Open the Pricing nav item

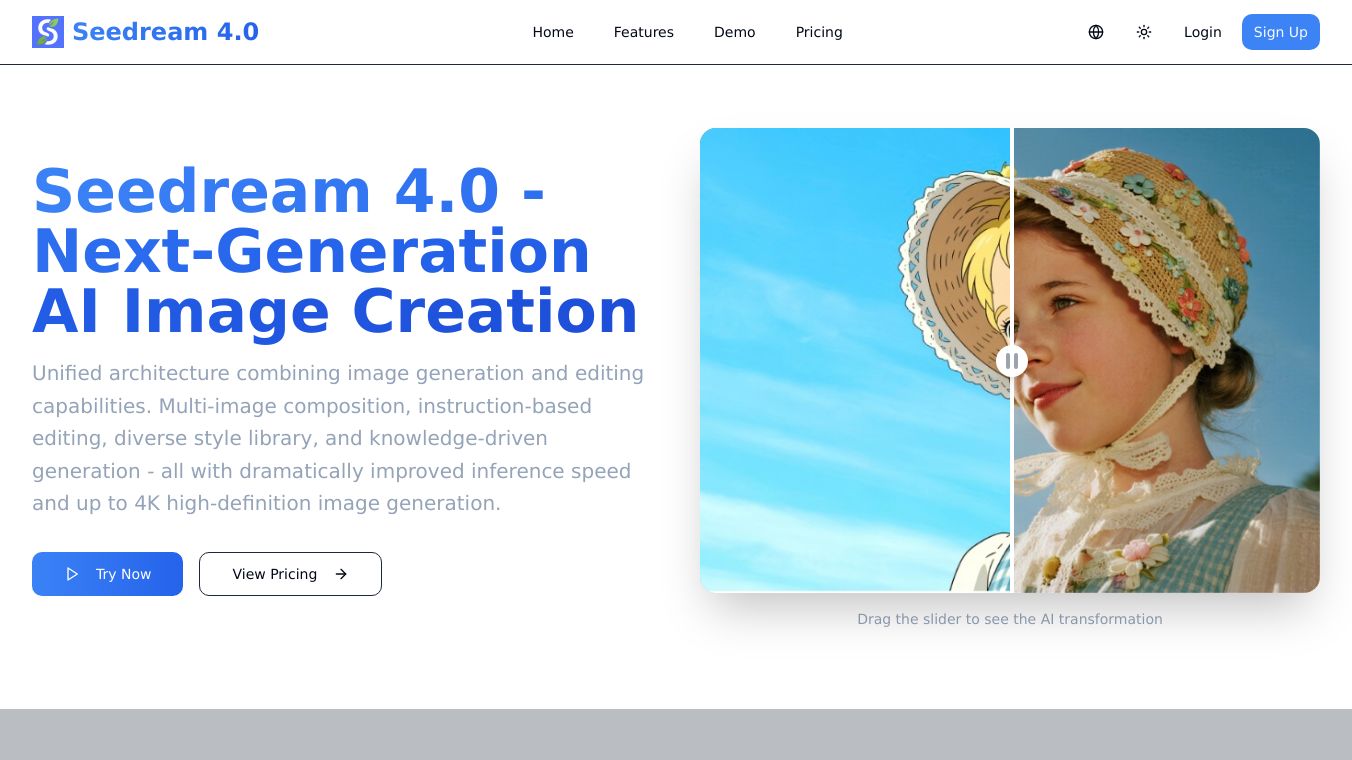(x=819, y=32)
